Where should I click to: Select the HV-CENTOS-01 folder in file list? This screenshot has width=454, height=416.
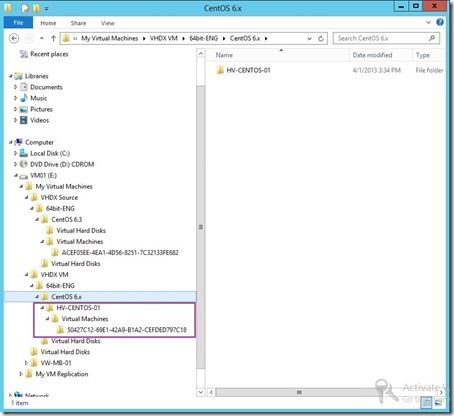pos(248,70)
